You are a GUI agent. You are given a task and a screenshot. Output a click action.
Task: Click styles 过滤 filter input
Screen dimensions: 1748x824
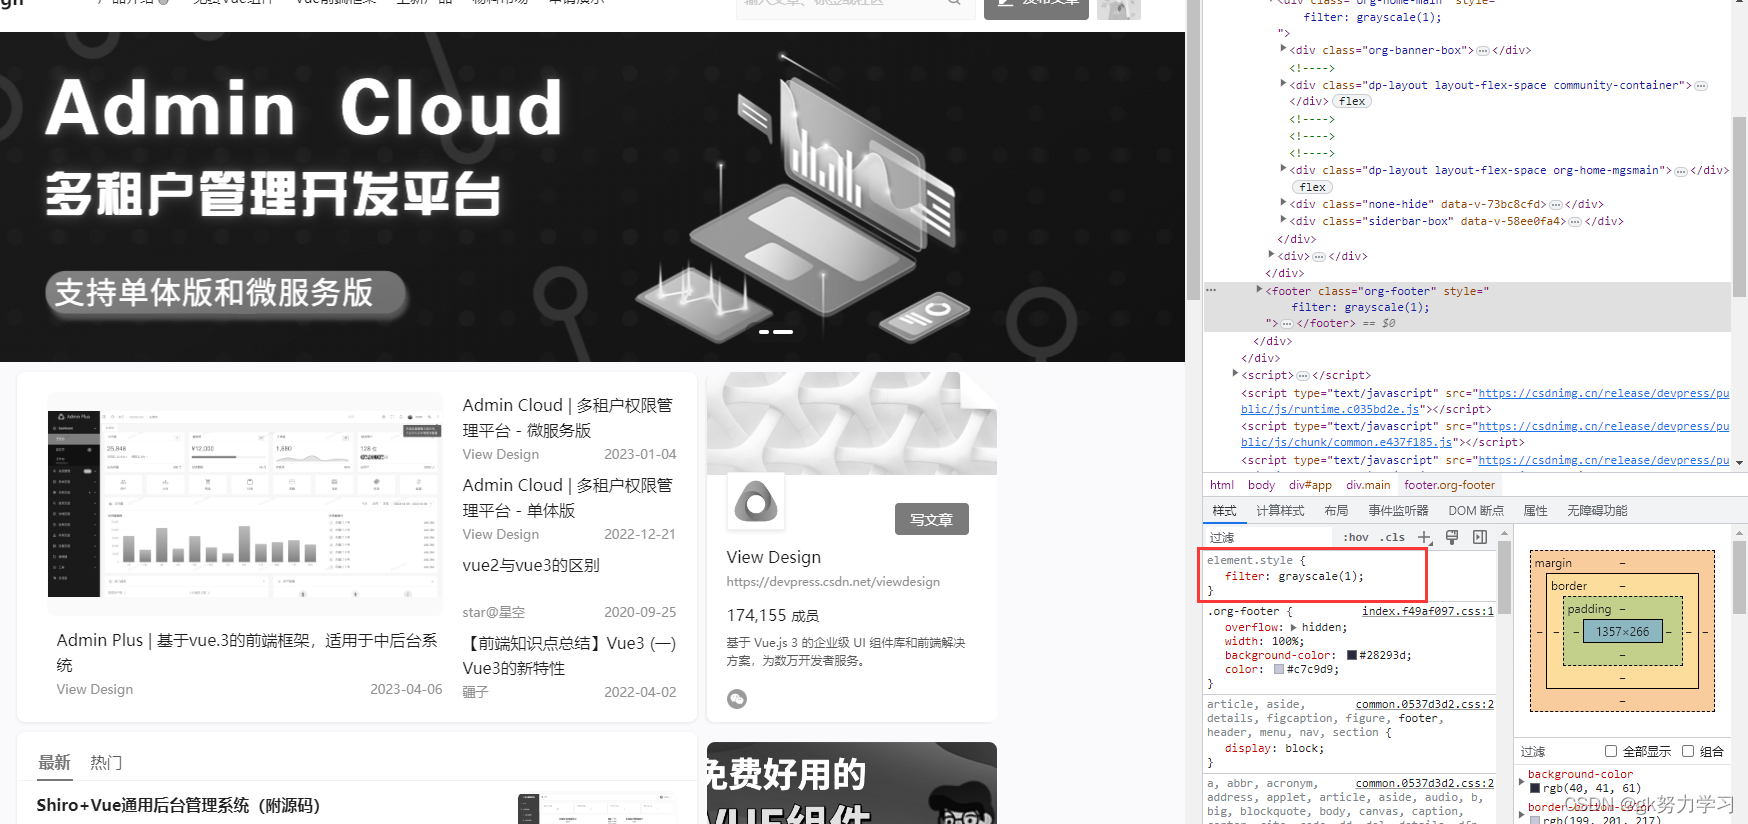pyautogui.click(x=1270, y=537)
